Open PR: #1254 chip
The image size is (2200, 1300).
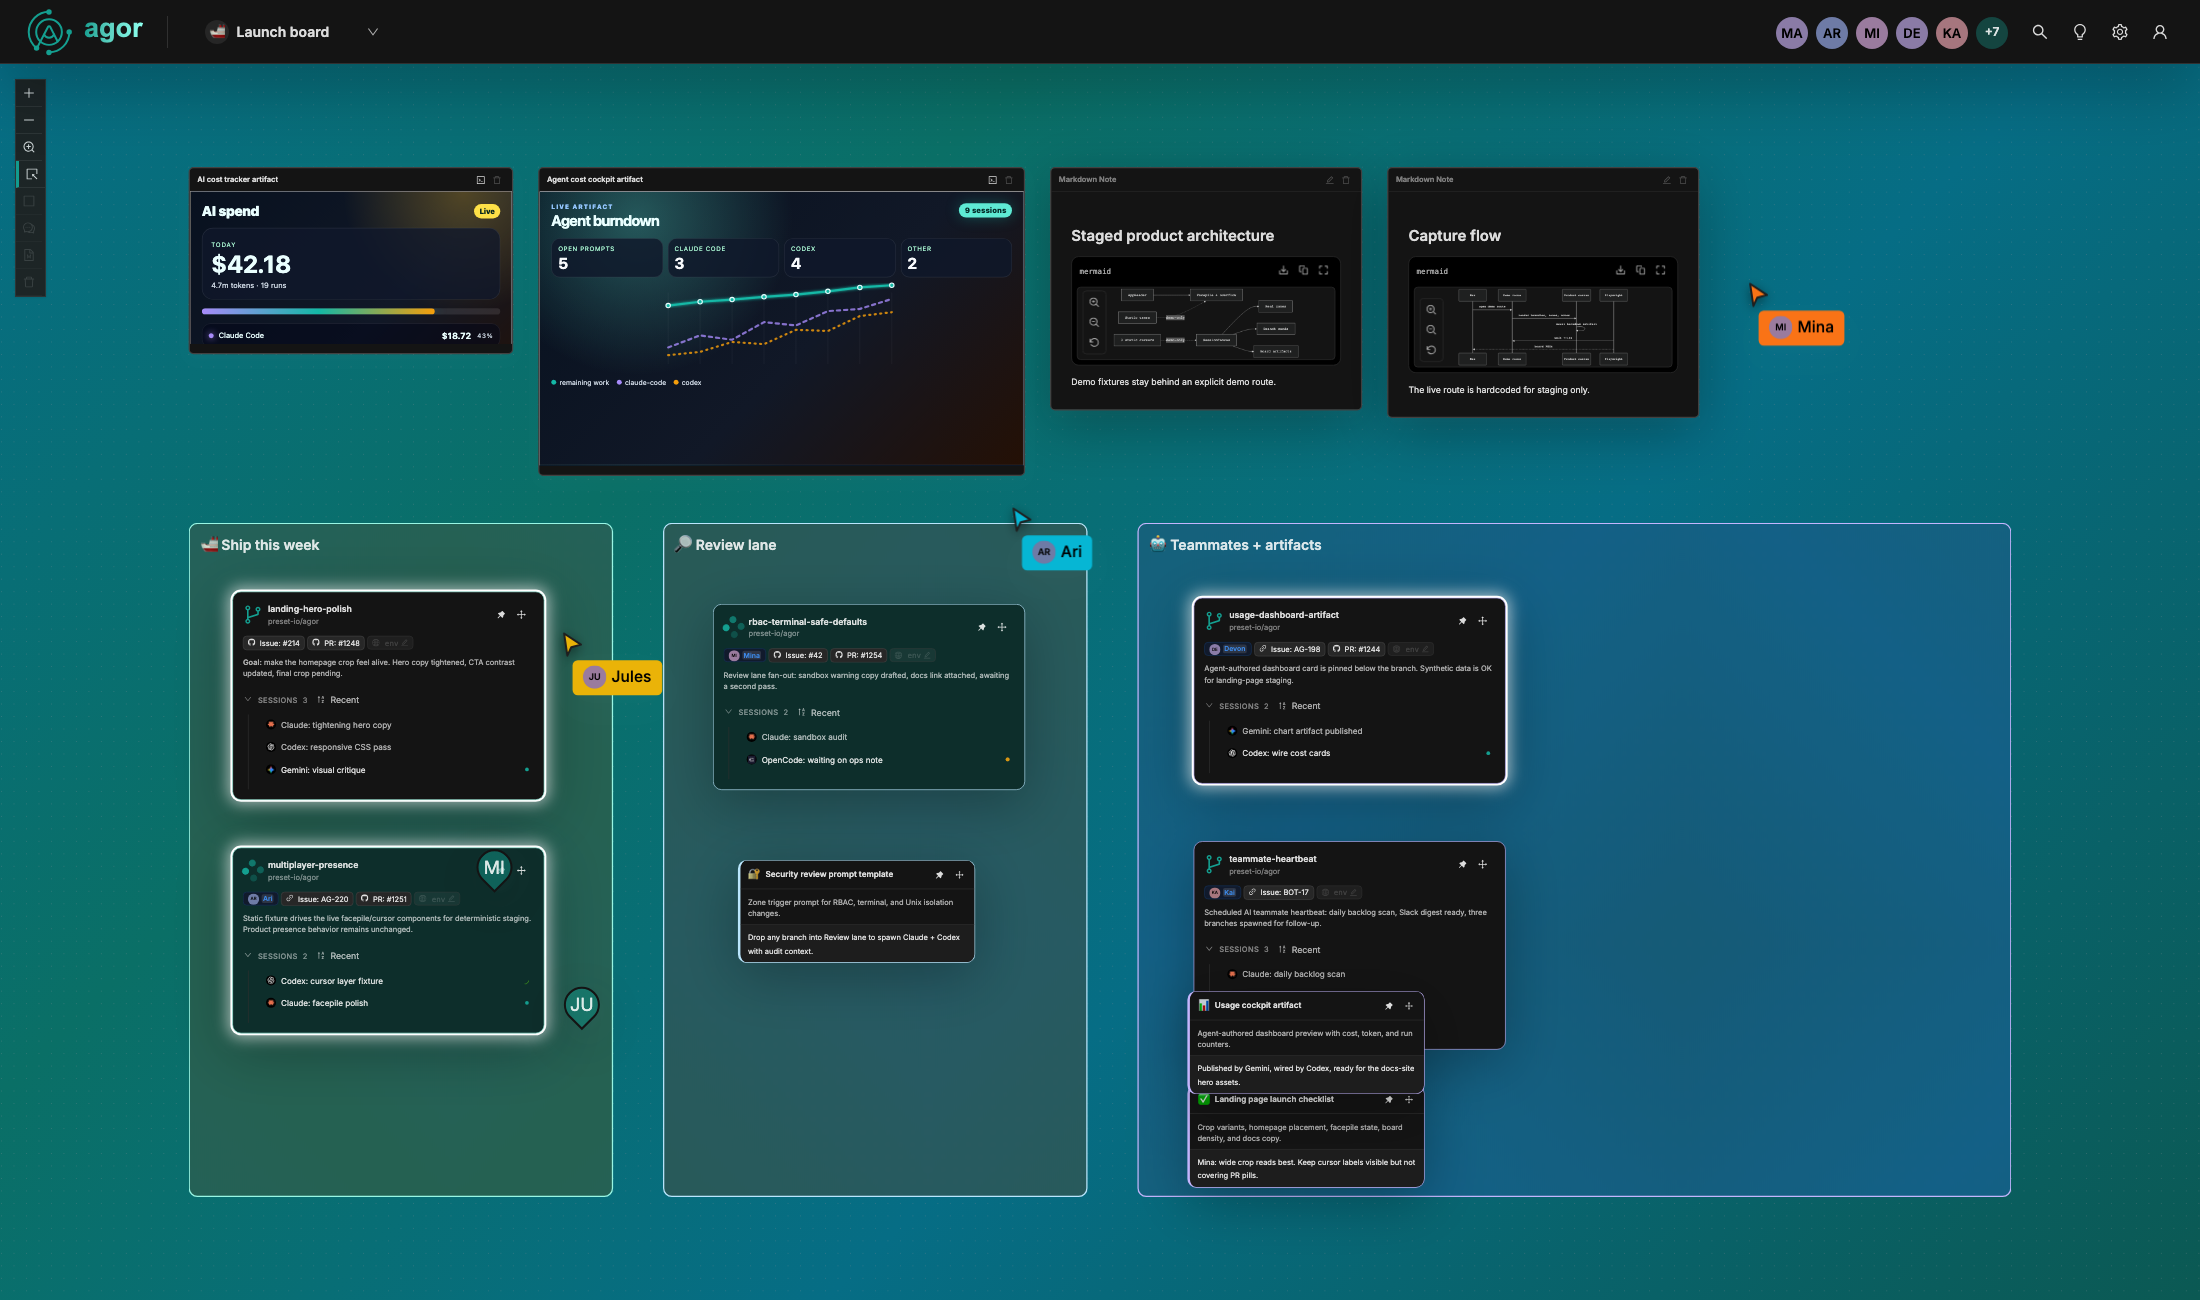859,655
